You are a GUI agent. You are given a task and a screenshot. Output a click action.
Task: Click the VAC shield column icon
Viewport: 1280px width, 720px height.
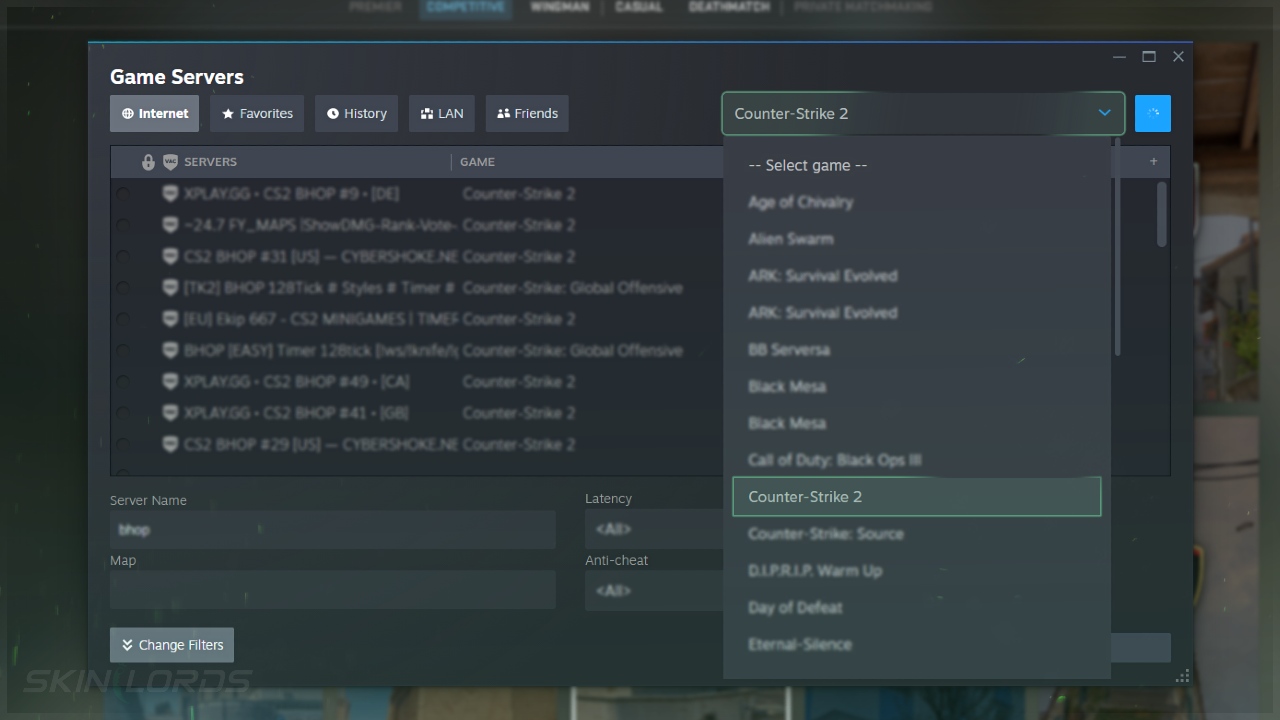pos(170,162)
